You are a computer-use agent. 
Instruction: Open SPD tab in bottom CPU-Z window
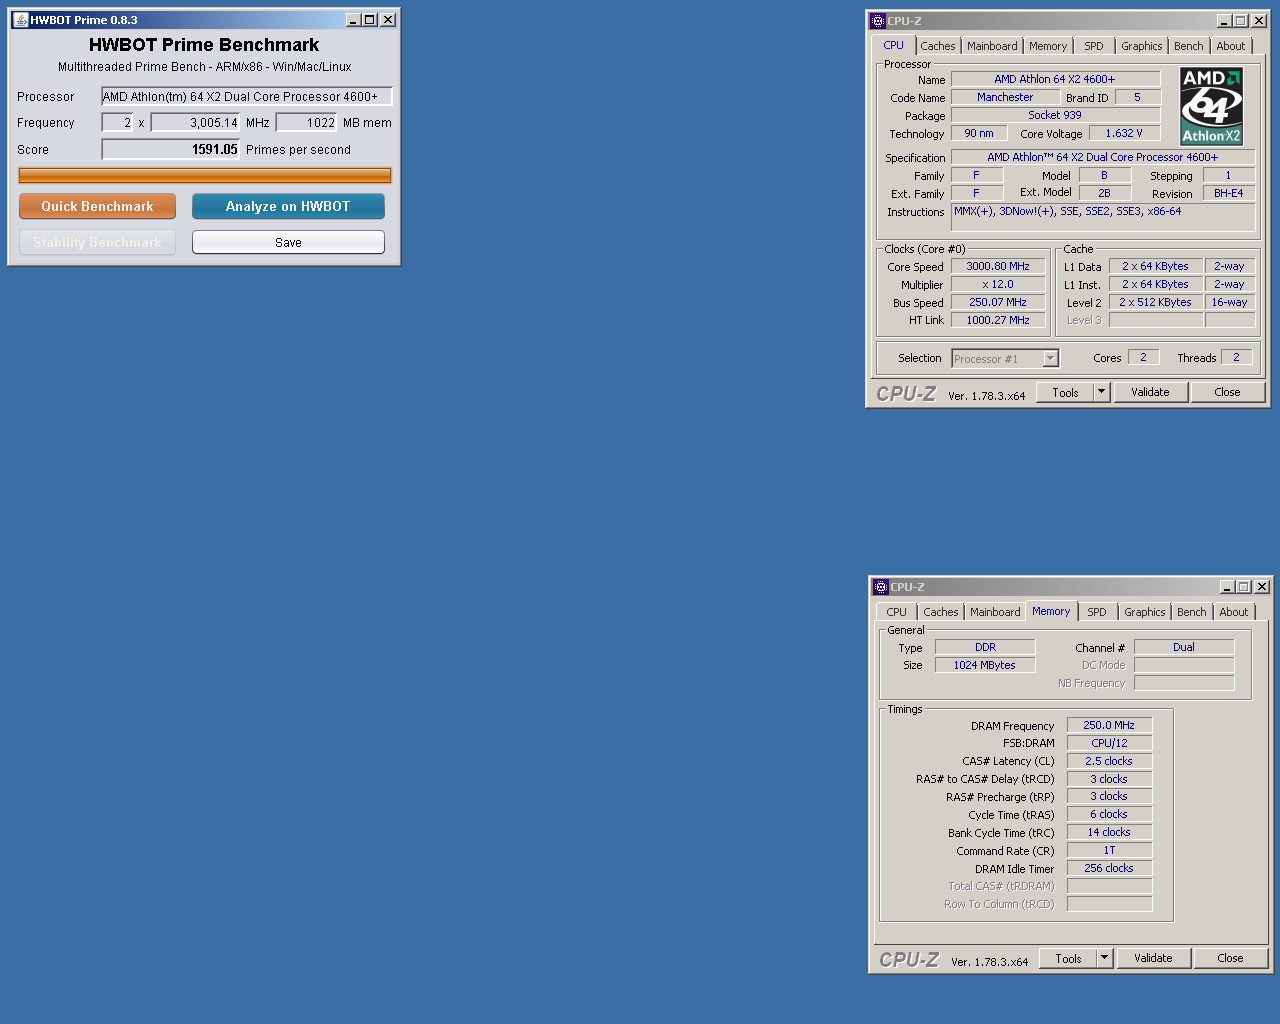[1097, 612]
